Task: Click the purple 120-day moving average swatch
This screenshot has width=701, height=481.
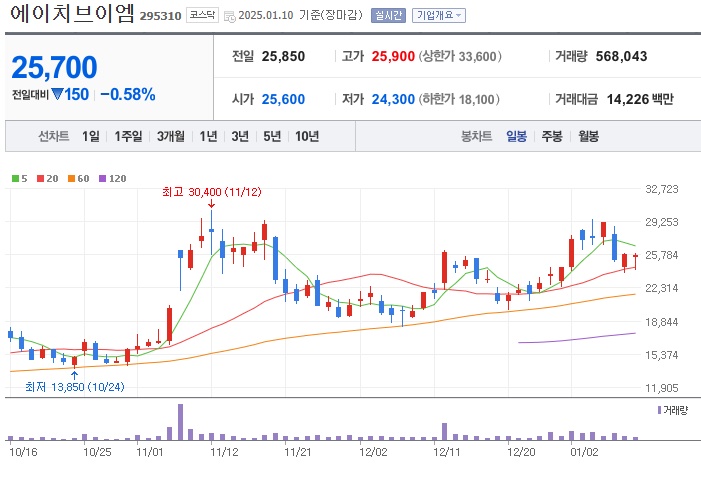Action: pyautogui.click(x=102, y=178)
